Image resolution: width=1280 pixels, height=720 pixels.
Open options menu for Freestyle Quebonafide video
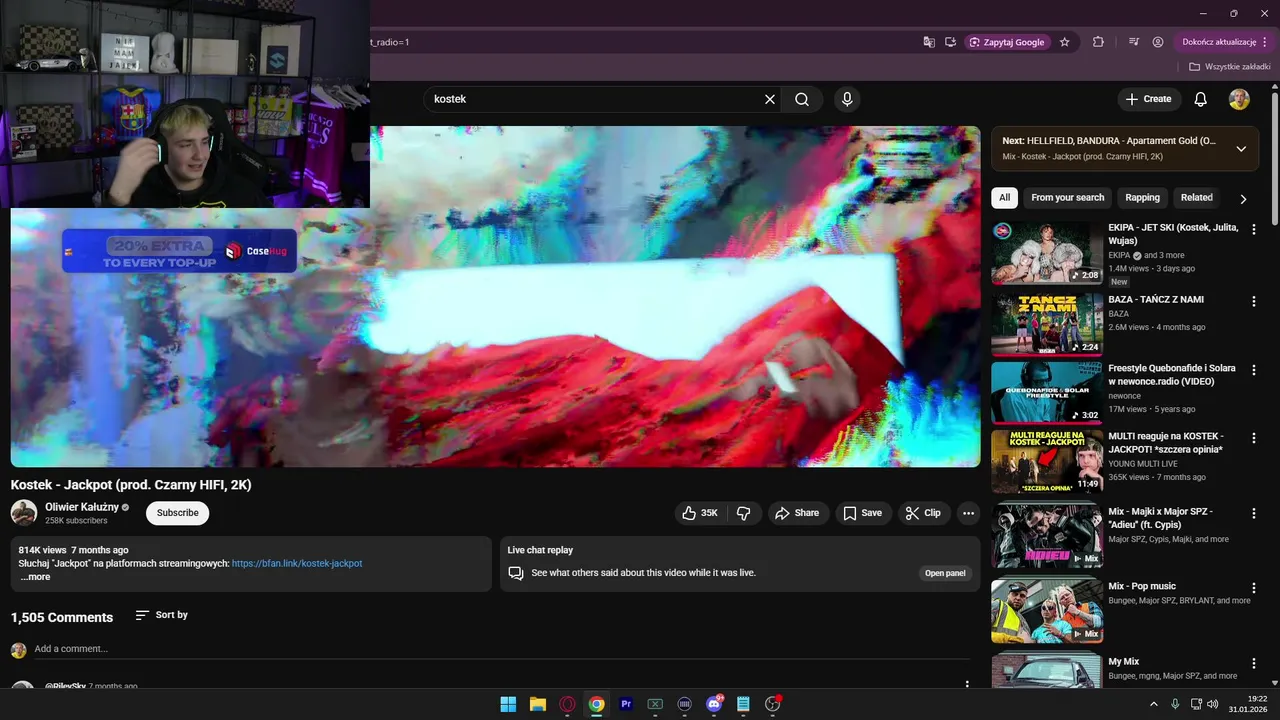(x=1254, y=370)
